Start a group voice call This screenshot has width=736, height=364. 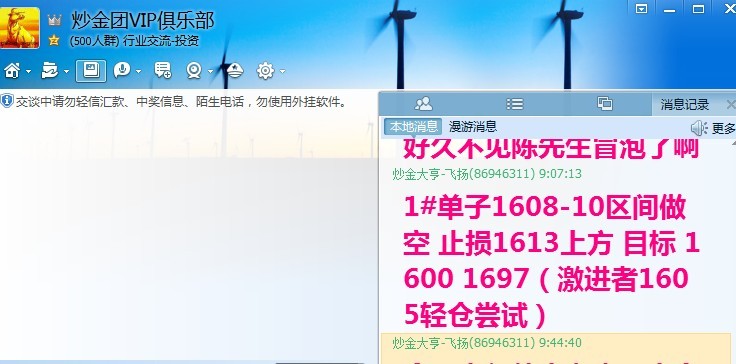click(x=122, y=70)
